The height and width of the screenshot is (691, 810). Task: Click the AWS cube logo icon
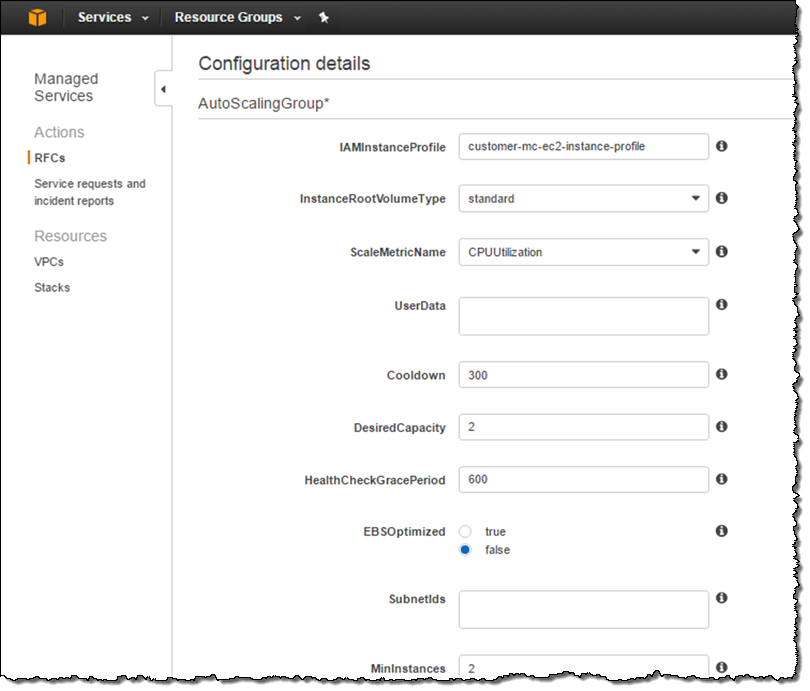[x=37, y=17]
